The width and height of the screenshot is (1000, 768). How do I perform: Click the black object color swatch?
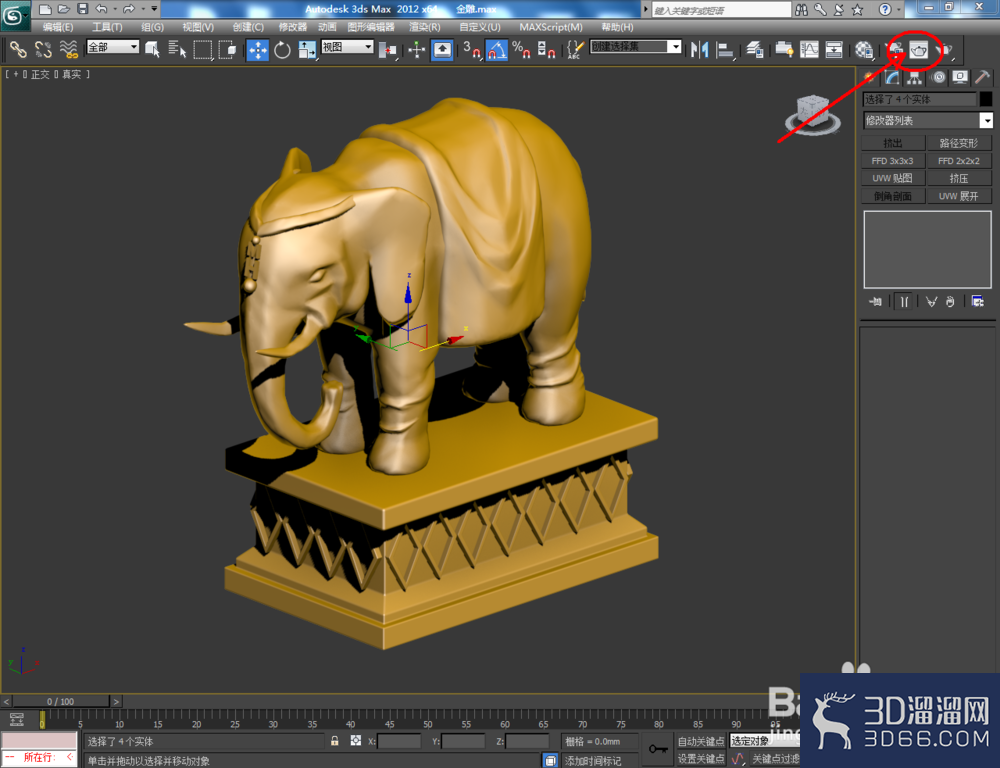pos(986,99)
